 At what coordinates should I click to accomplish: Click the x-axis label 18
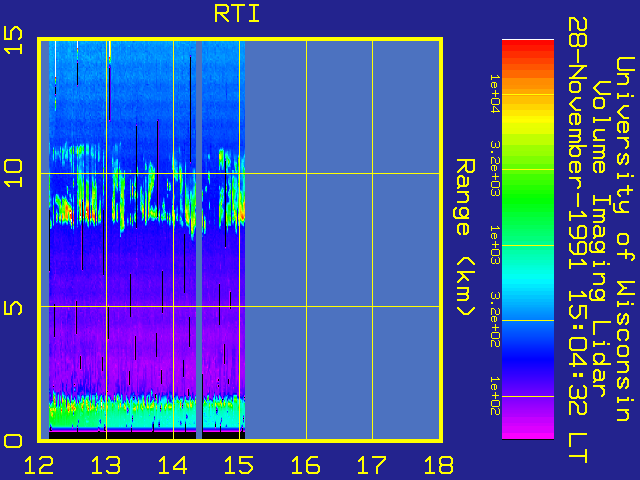click(439, 465)
